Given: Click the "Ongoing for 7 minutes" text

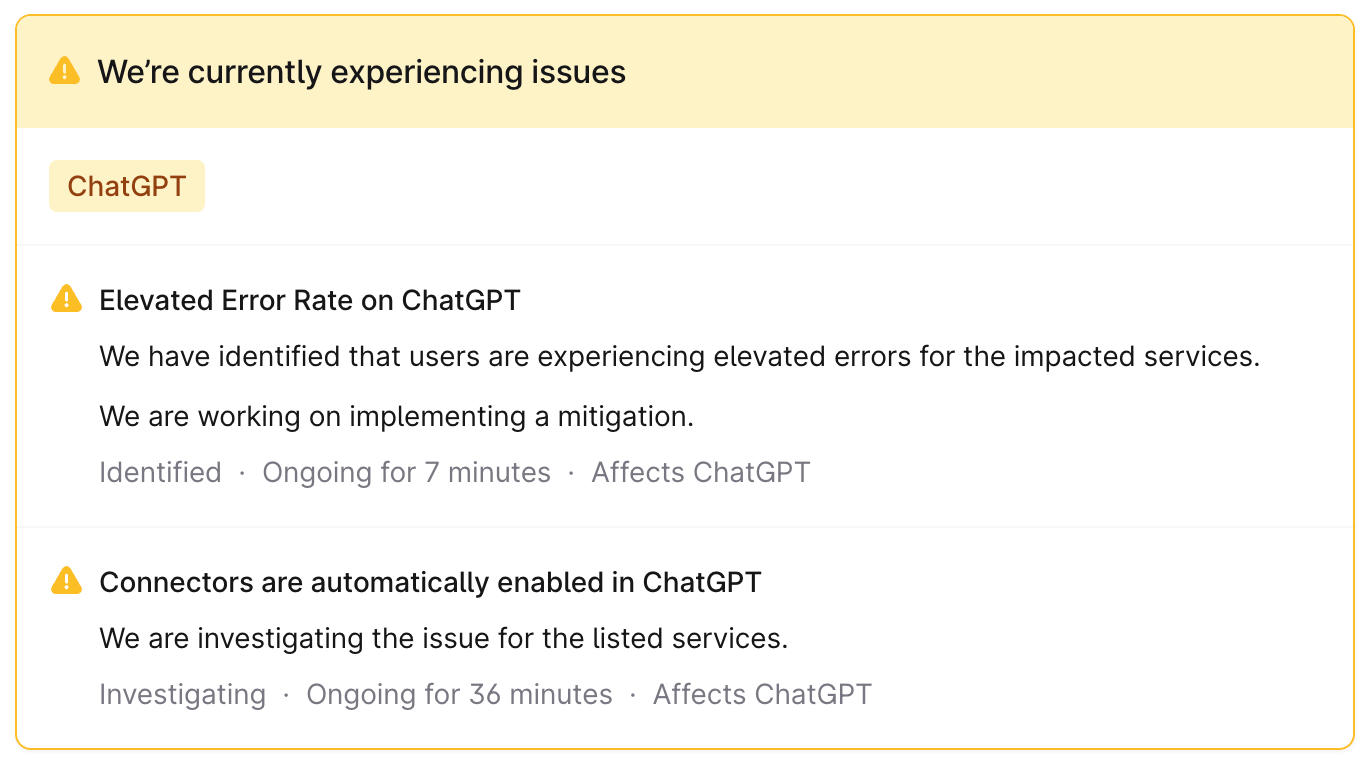Looking at the screenshot, I should point(406,472).
